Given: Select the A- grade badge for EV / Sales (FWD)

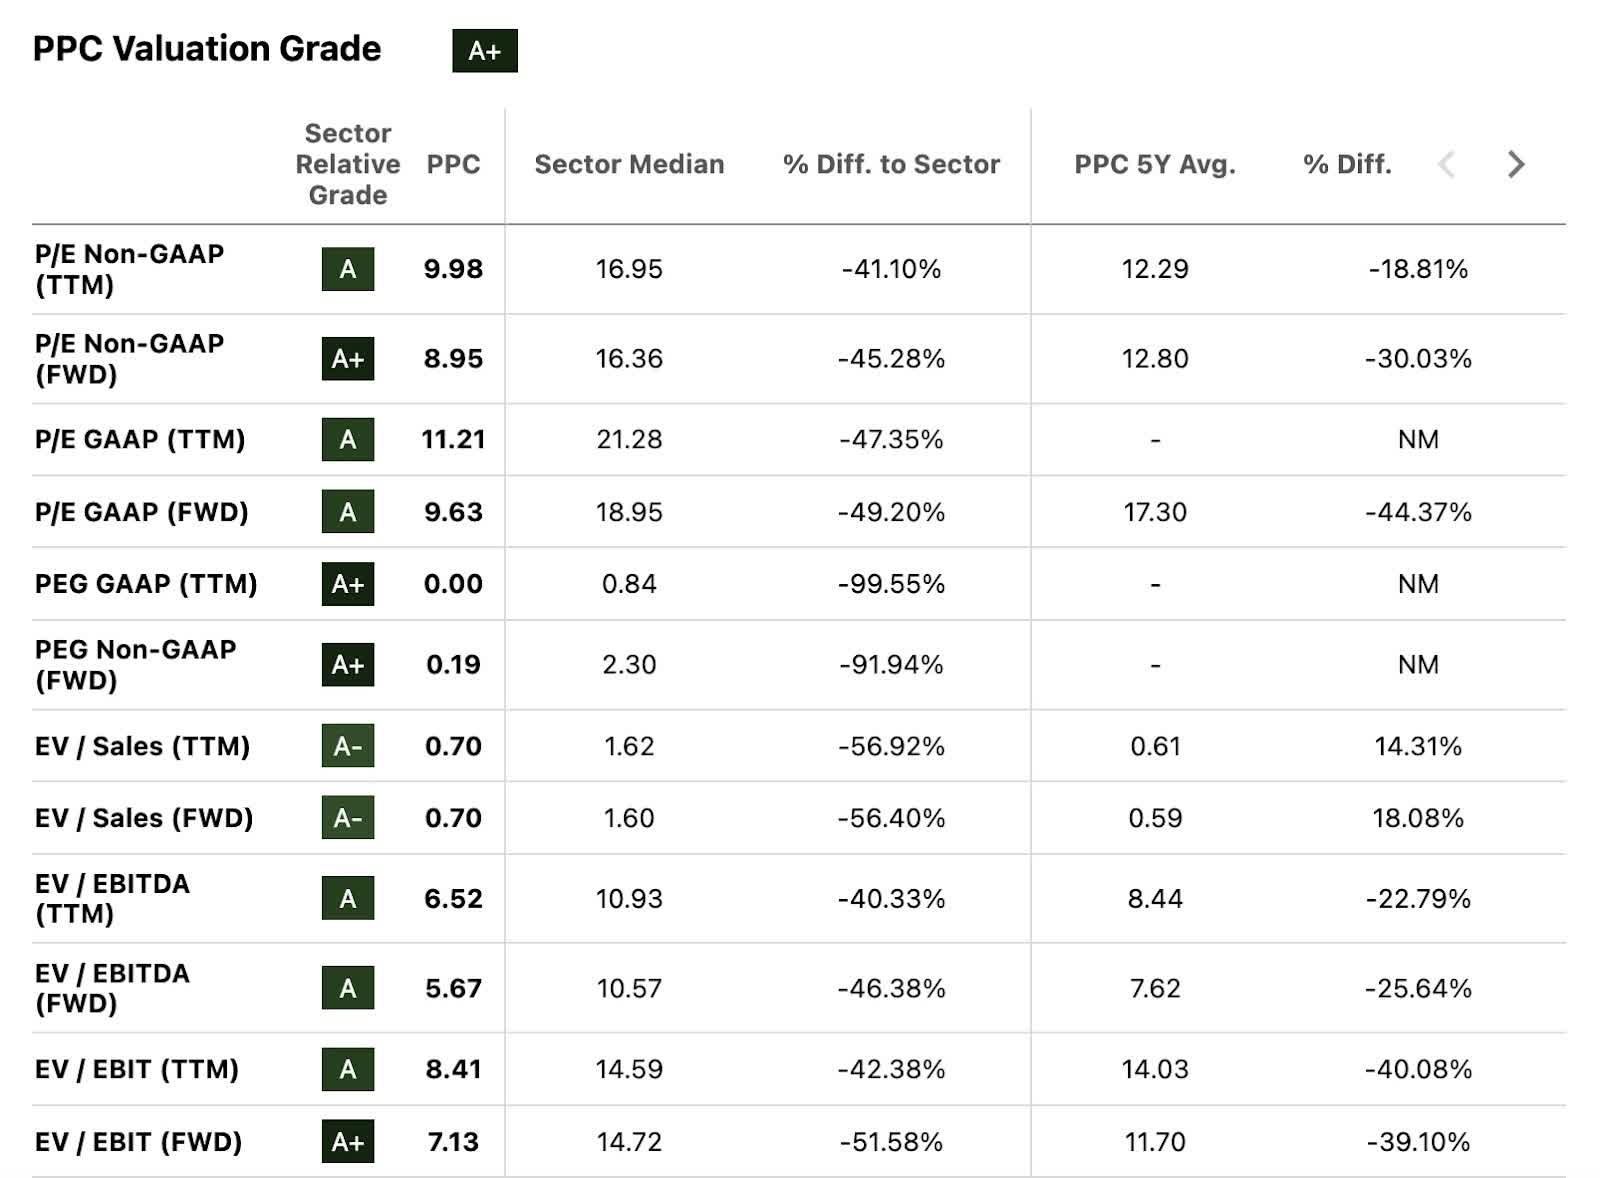Looking at the screenshot, I should click(x=348, y=818).
